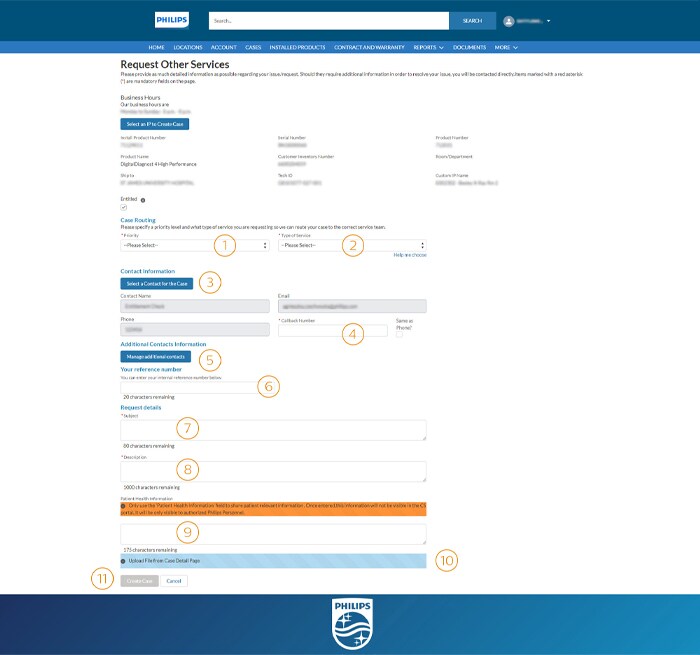Click the Cancel button

coord(174,581)
